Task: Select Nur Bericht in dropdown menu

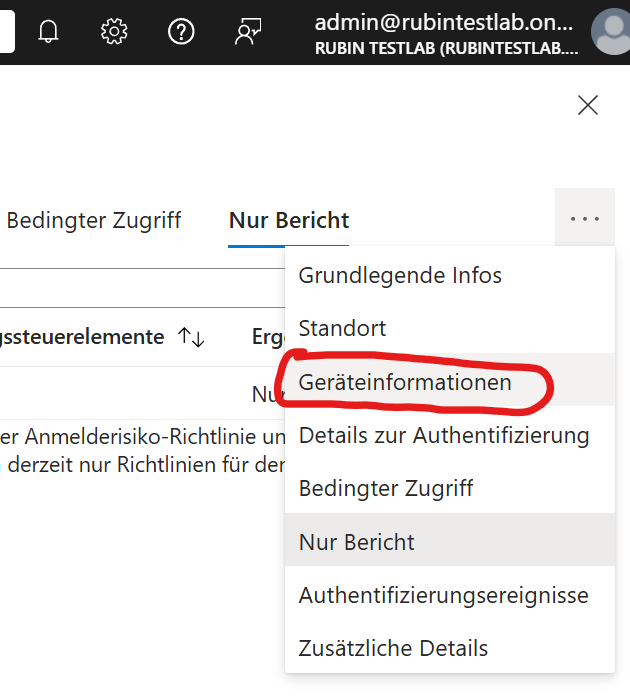Action: [356, 542]
